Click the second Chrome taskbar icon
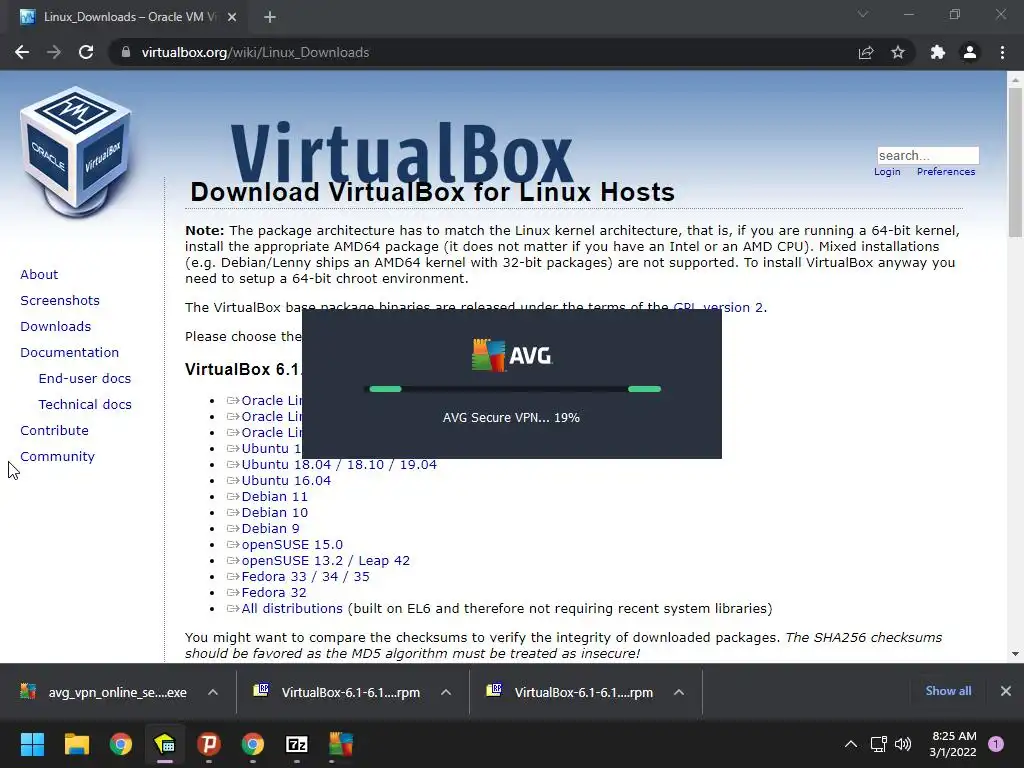 point(253,744)
